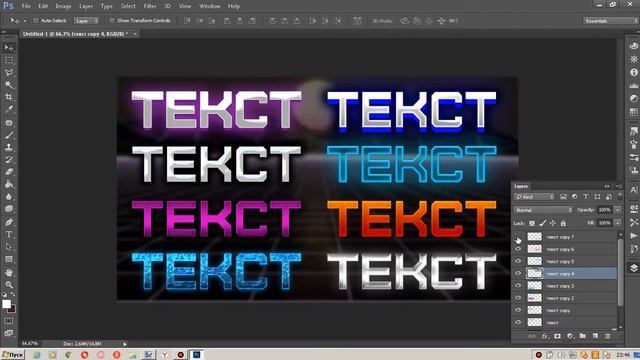640x360 pixels.
Task: Click the Opacity value field
Action: pyautogui.click(x=605, y=210)
